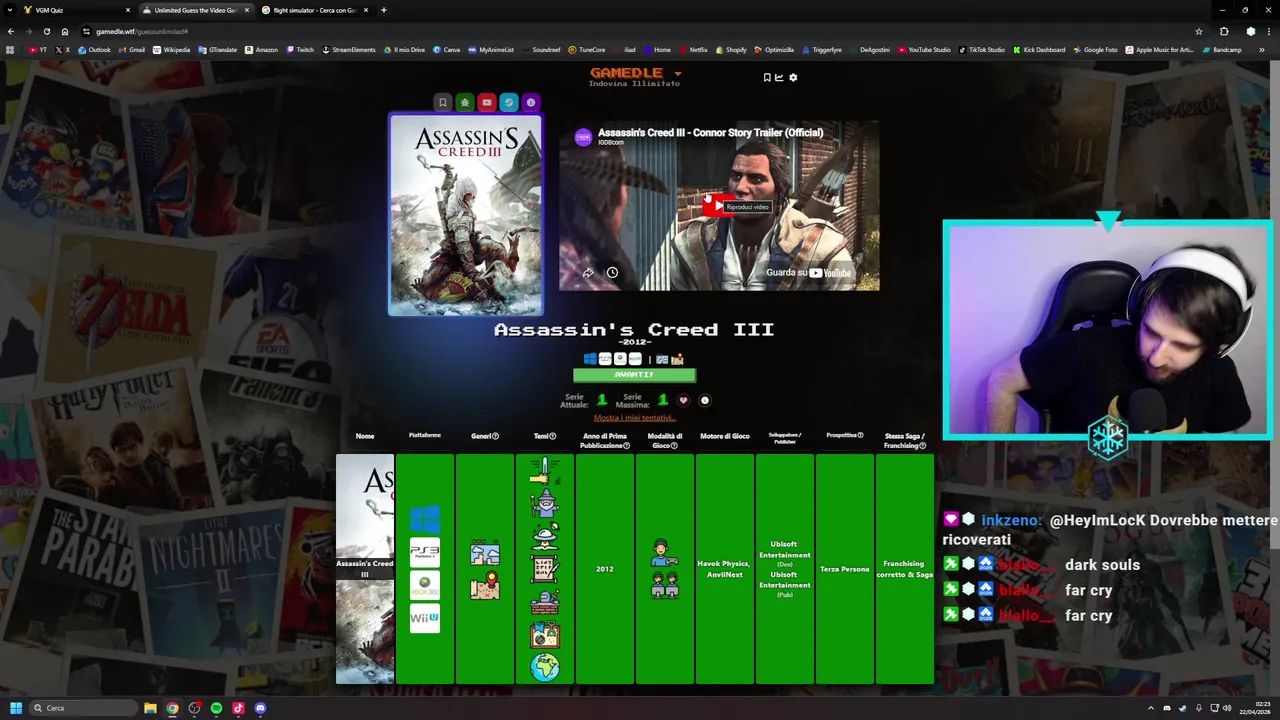Image resolution: width=1280 pixels, height=720 pixels.
Task: Open Spotify from the taskbar
Action: [216, 708]
